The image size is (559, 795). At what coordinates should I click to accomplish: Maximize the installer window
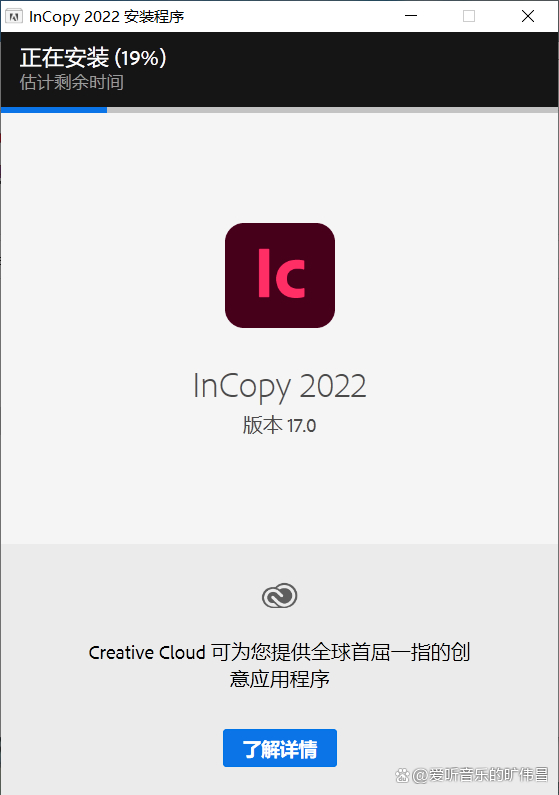coord(469,16)
